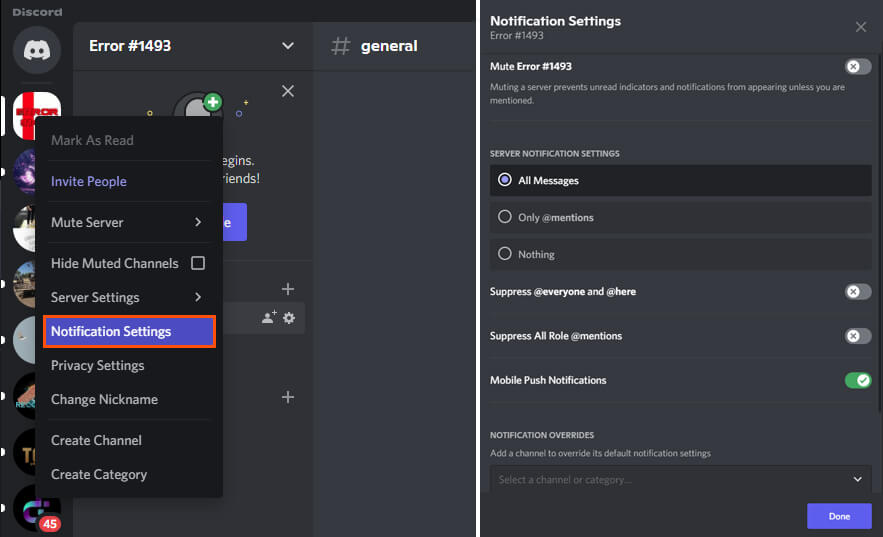This screenshot has width=883, height=537.
Task: Select the All Messages radio option
Action: 680,180
